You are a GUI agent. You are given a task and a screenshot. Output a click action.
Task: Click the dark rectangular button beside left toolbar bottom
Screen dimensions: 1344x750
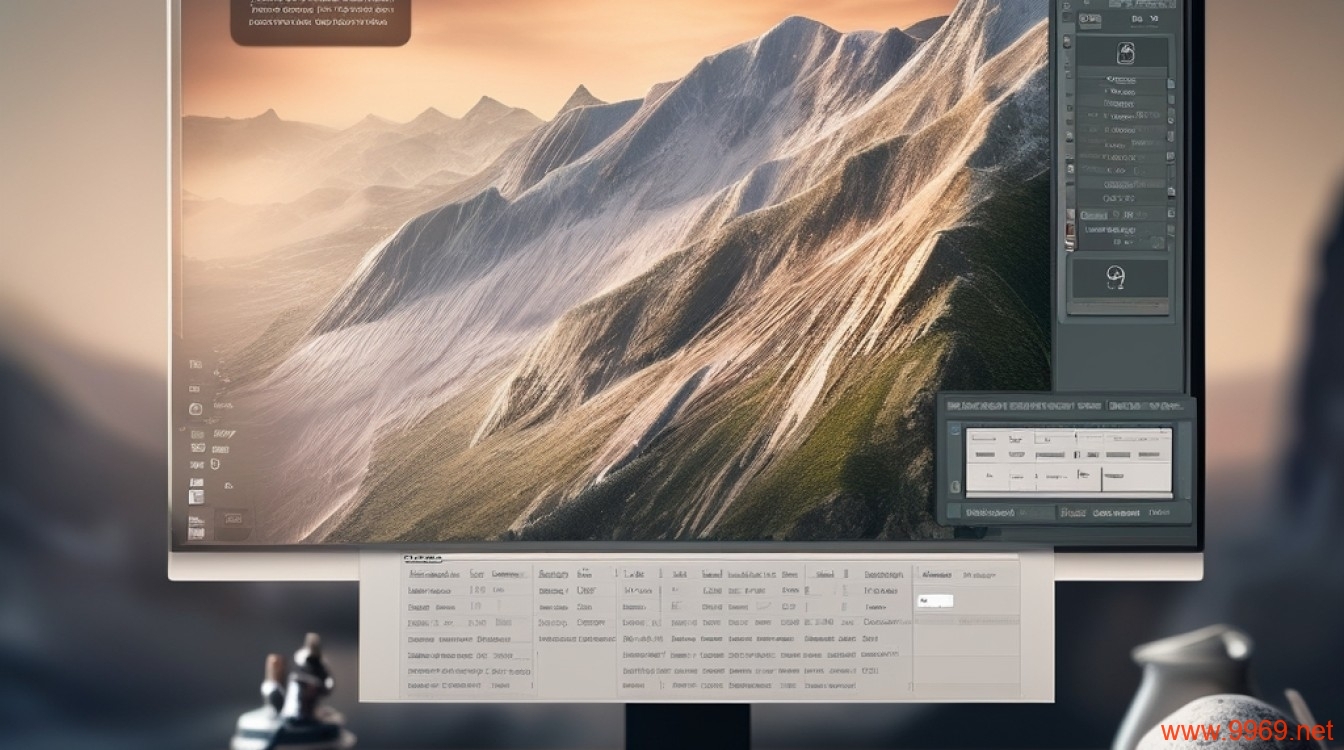coord(232,520)
